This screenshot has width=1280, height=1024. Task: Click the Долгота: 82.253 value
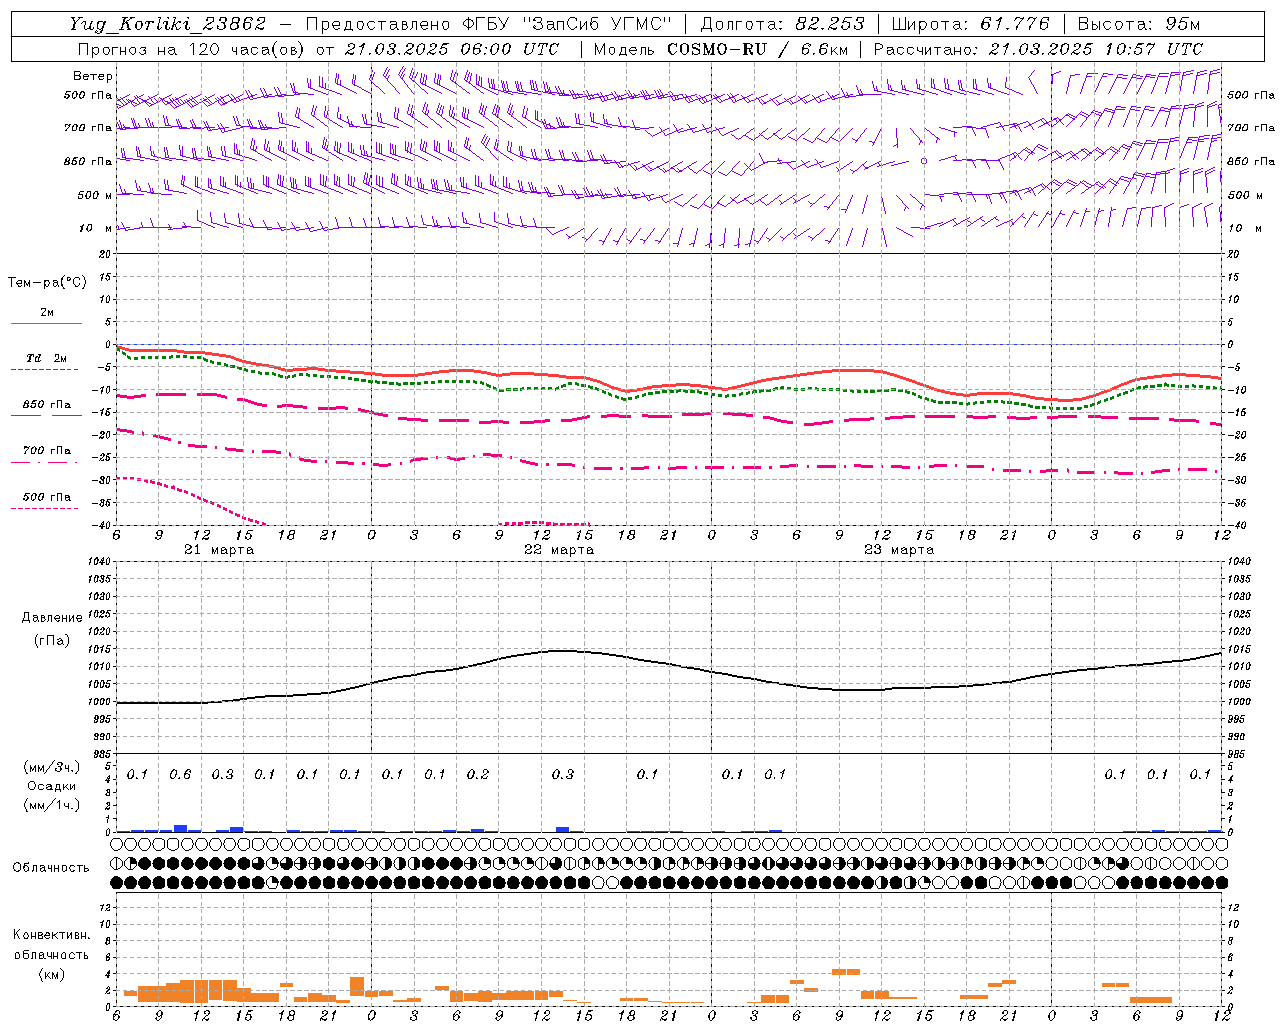click(x=784, y=24)
